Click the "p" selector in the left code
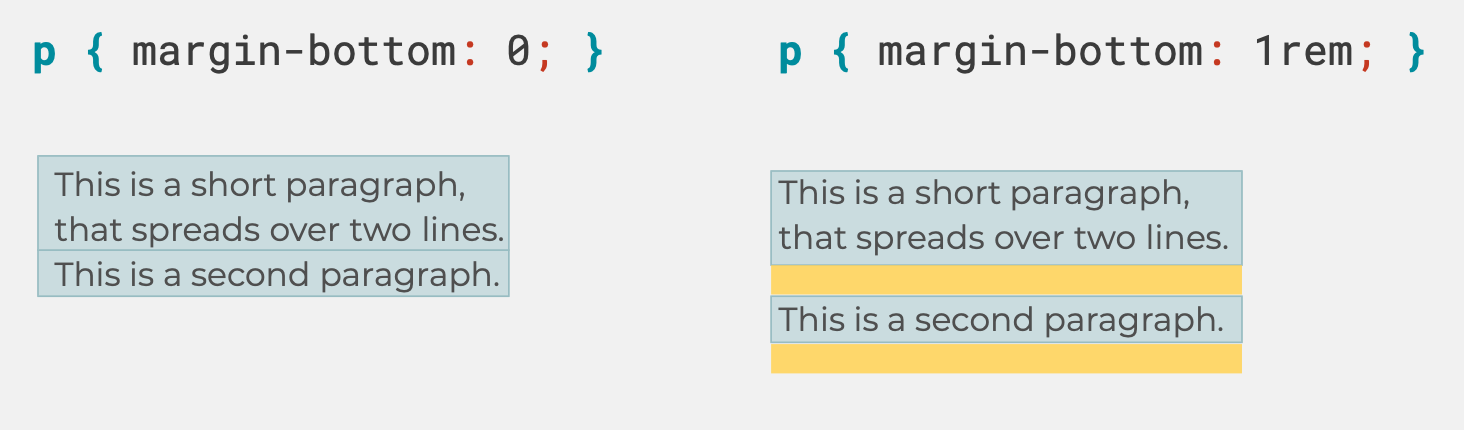 [x=44, y=54]
